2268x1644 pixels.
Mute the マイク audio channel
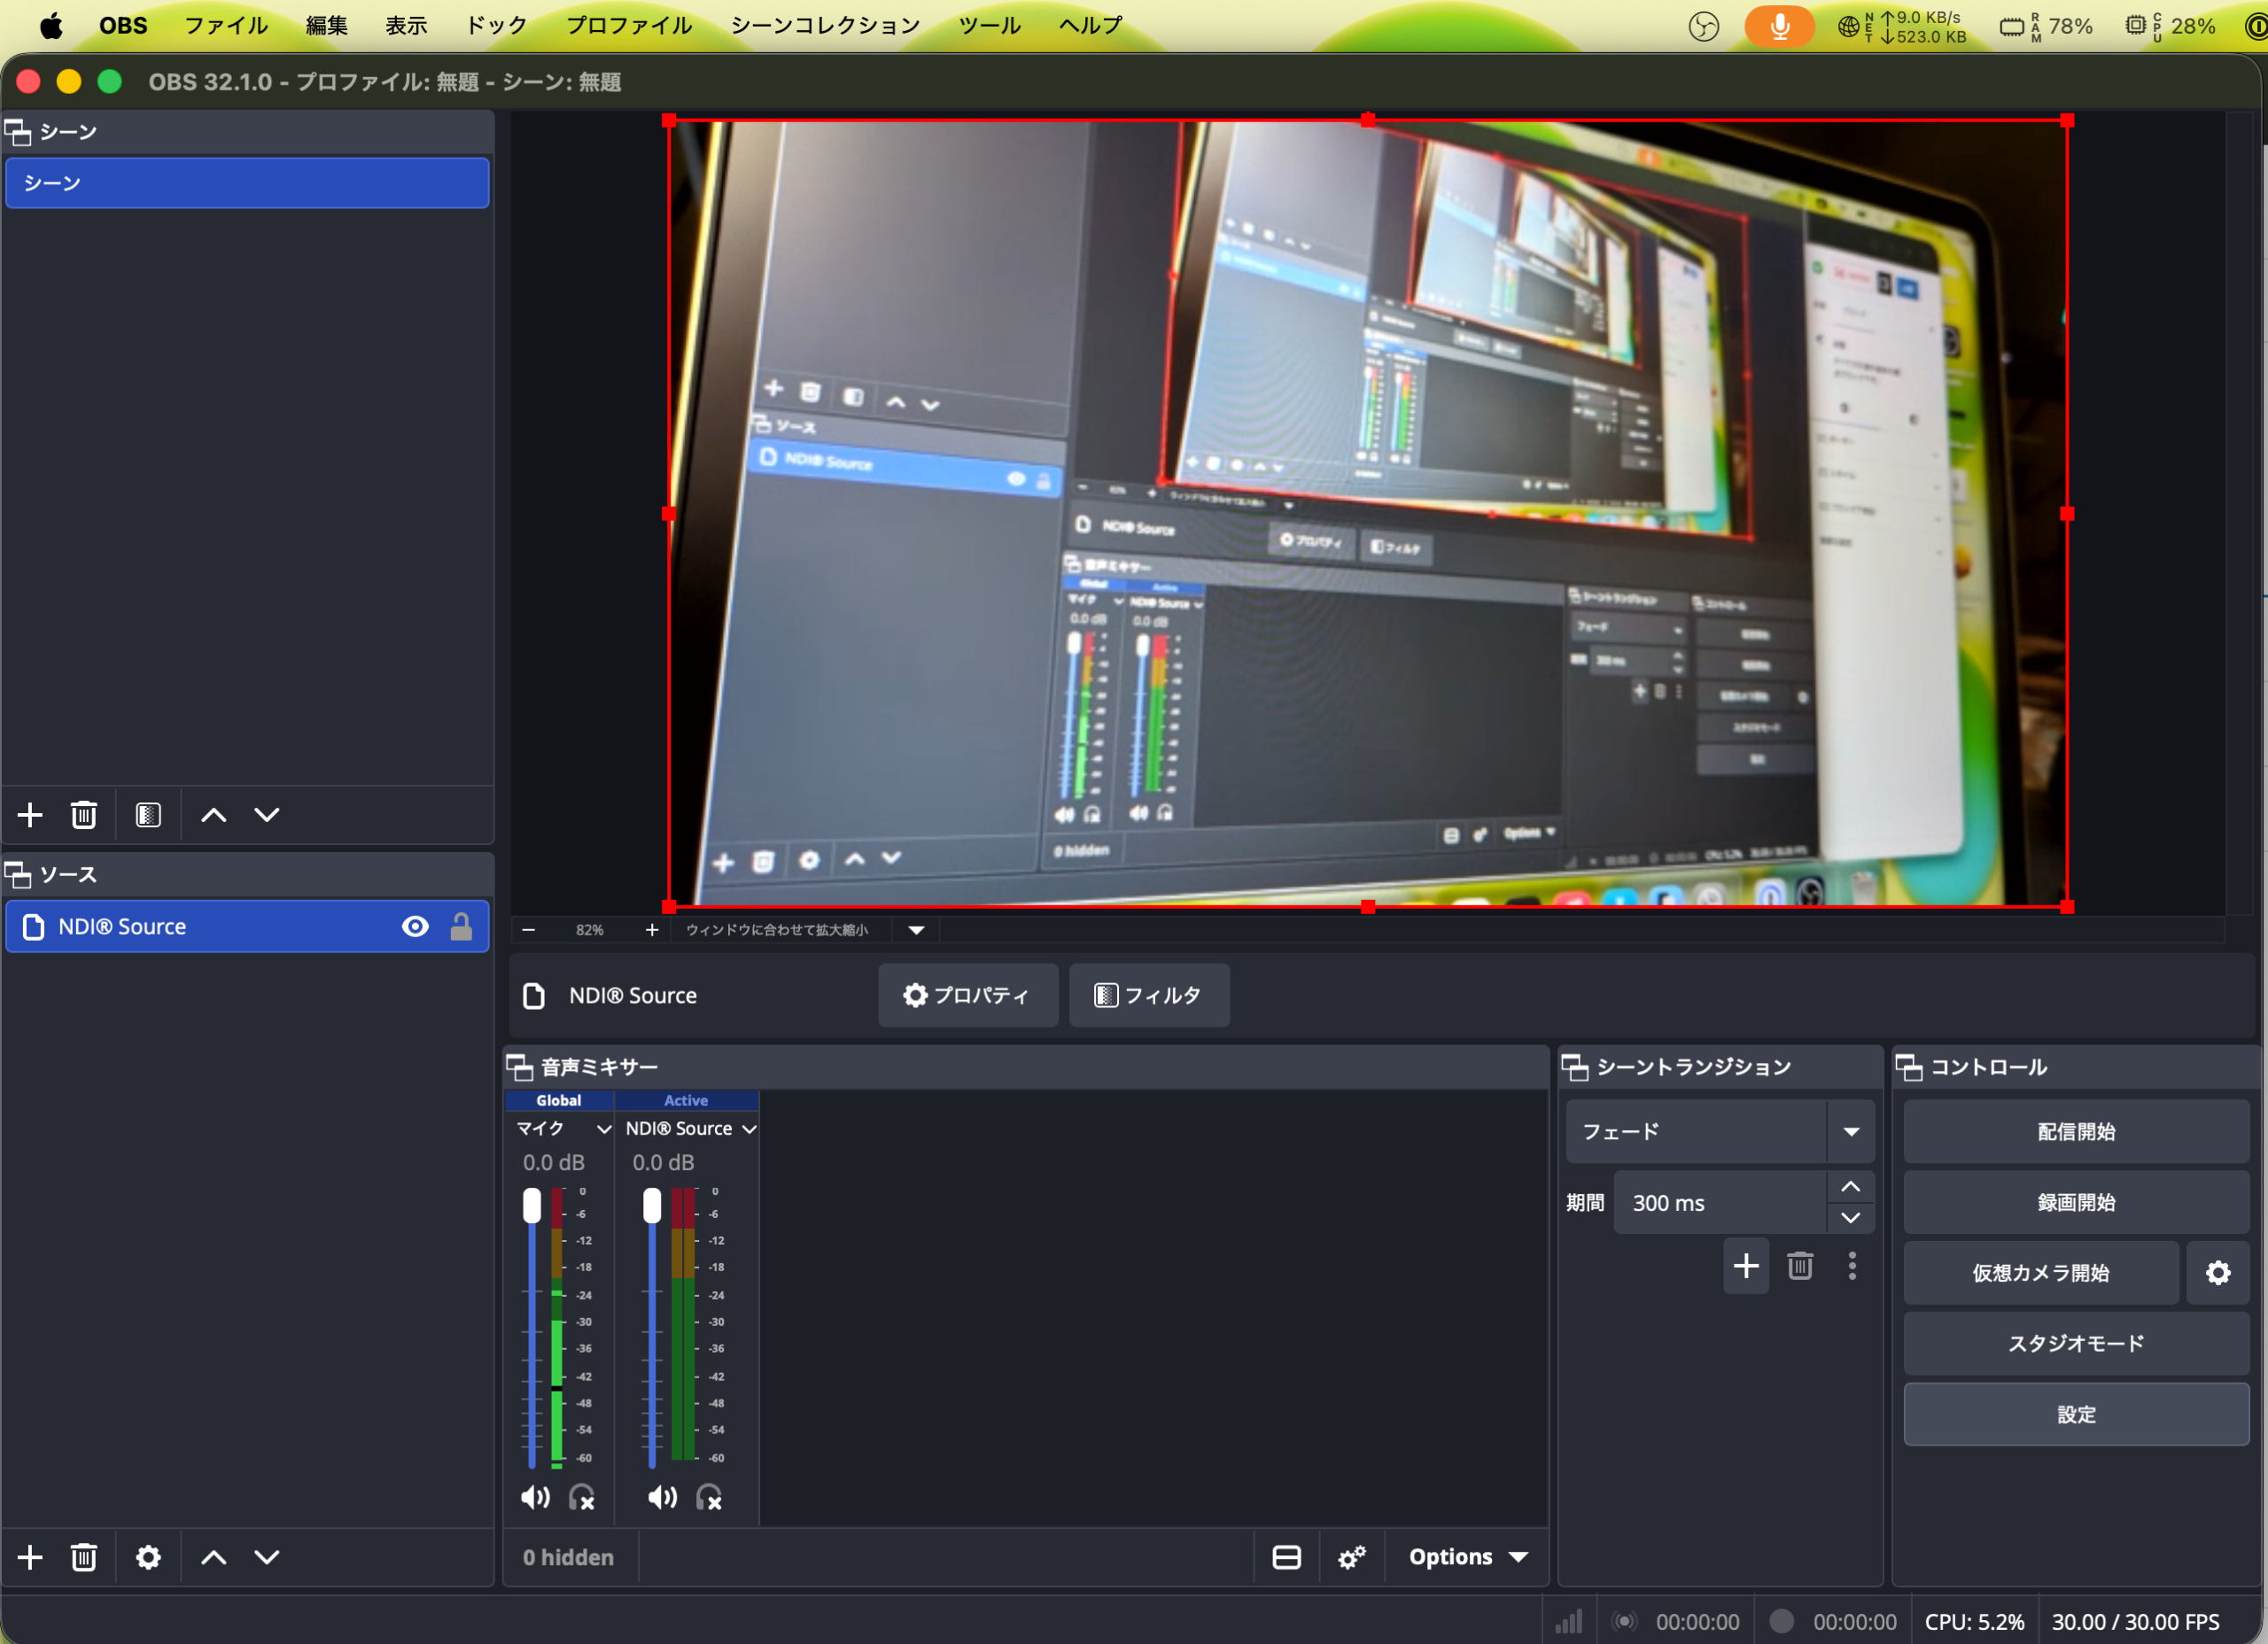click(x=535, y=1497)
